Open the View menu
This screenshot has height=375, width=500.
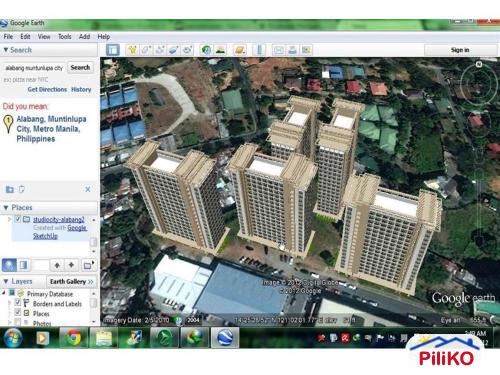click(x=44, y=36)
